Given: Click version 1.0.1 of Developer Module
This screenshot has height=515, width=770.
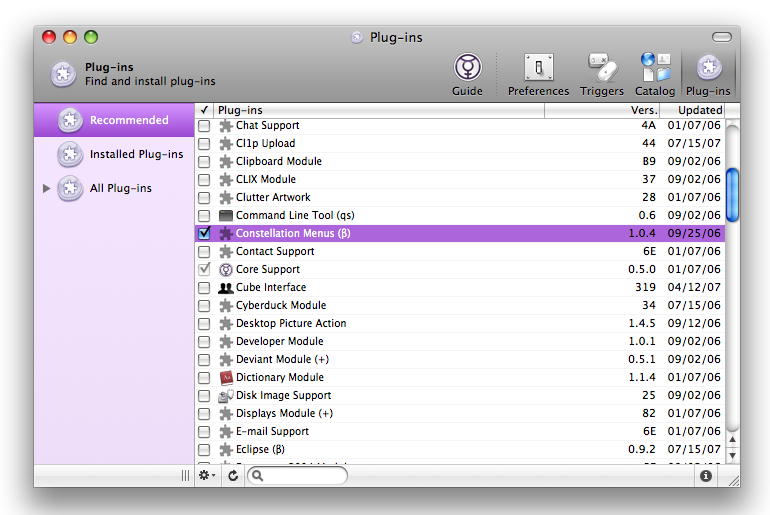Looking at the screenshot, I should (x=642, y=342).
